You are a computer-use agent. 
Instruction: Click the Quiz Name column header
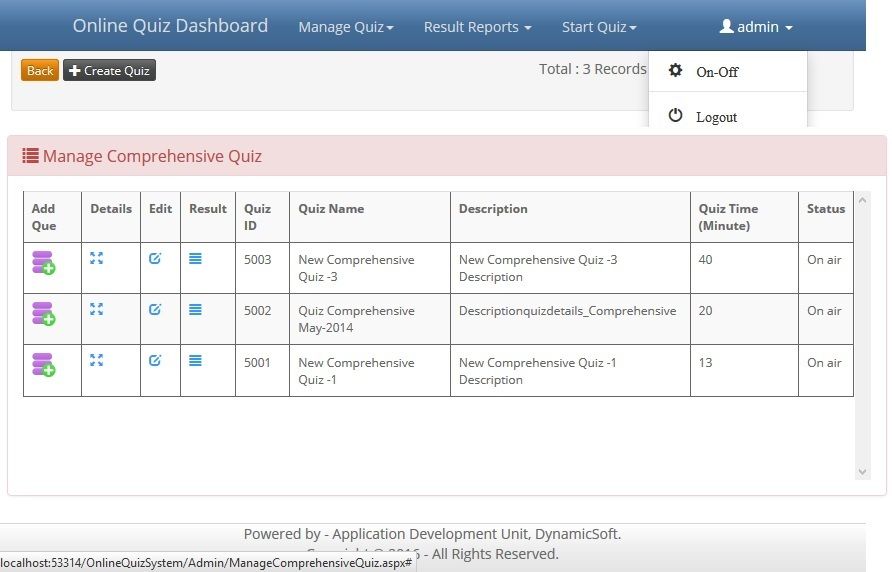coord(331,209)
